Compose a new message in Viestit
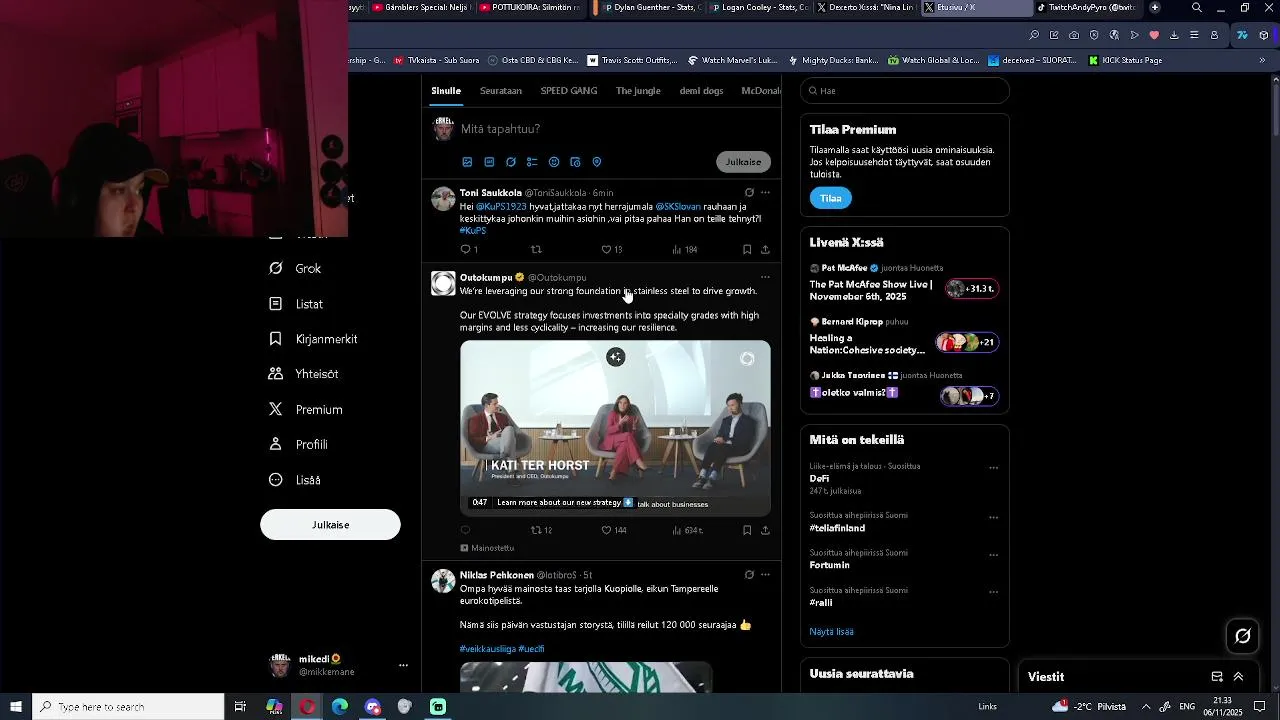1280x720 pixels. click(1217, 677)
